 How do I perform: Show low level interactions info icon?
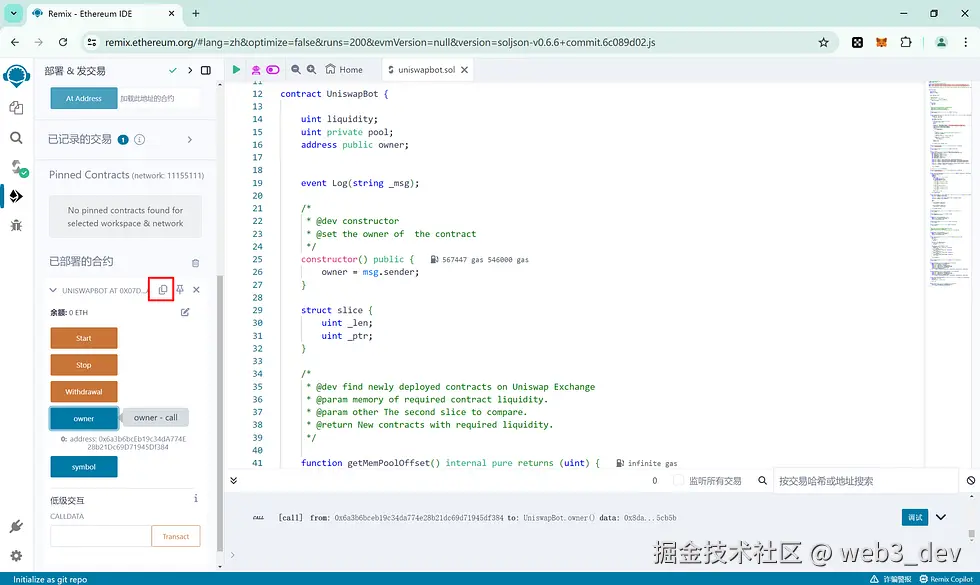pyautogui.click(x=196, y=498)
